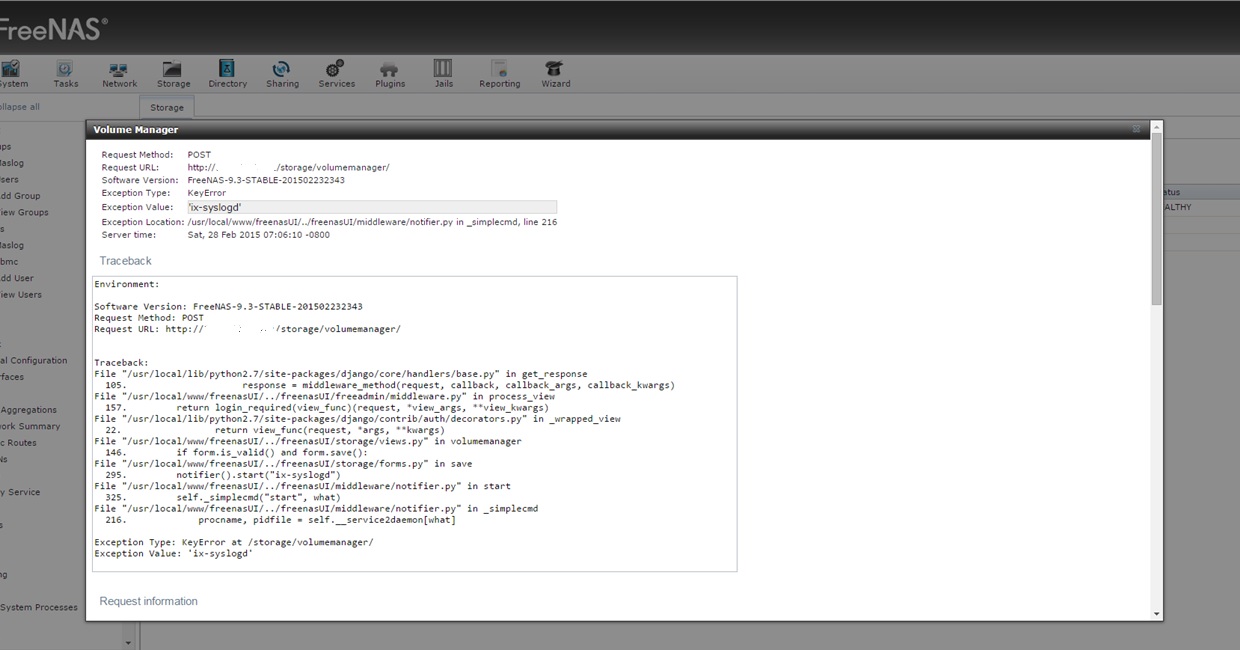The height and width of the screenshot is (650, 1240).
Task: Open Static Routes in sidebar tree
Action: click(18, 442)
